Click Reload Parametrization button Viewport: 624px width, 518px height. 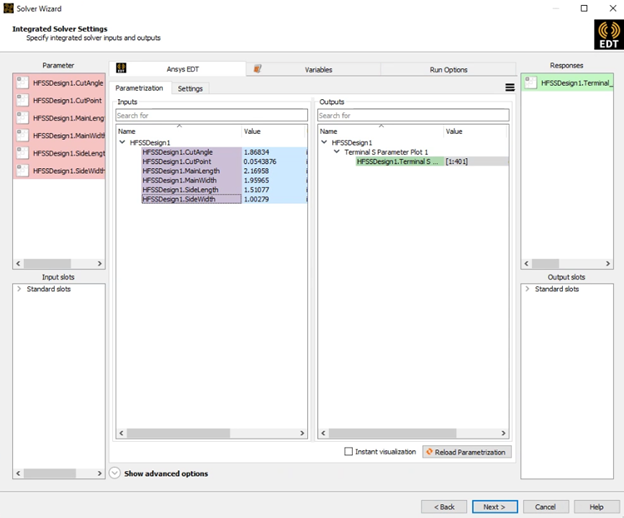tap(466, 452)
